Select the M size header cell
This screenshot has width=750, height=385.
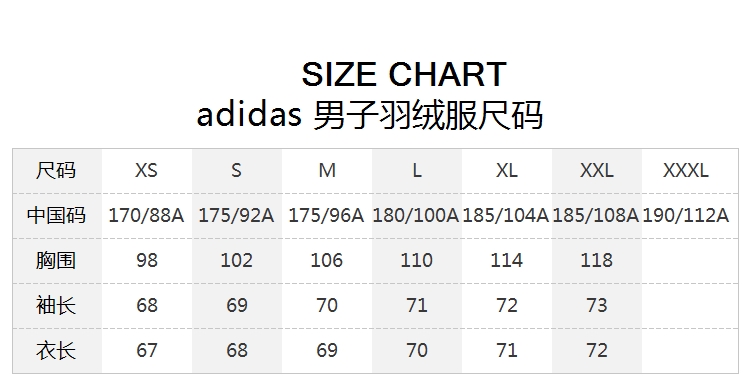[327, 170]
